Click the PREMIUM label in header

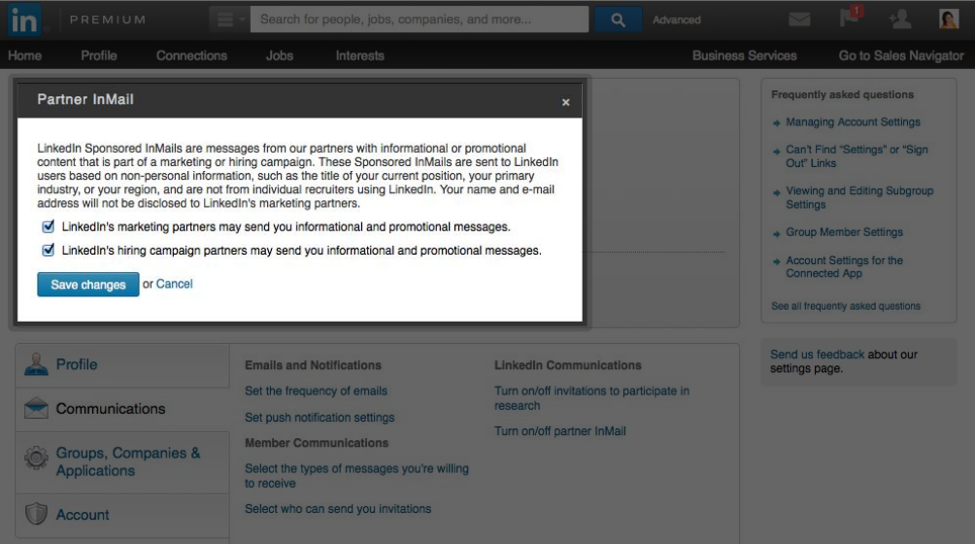pos(108,20)
